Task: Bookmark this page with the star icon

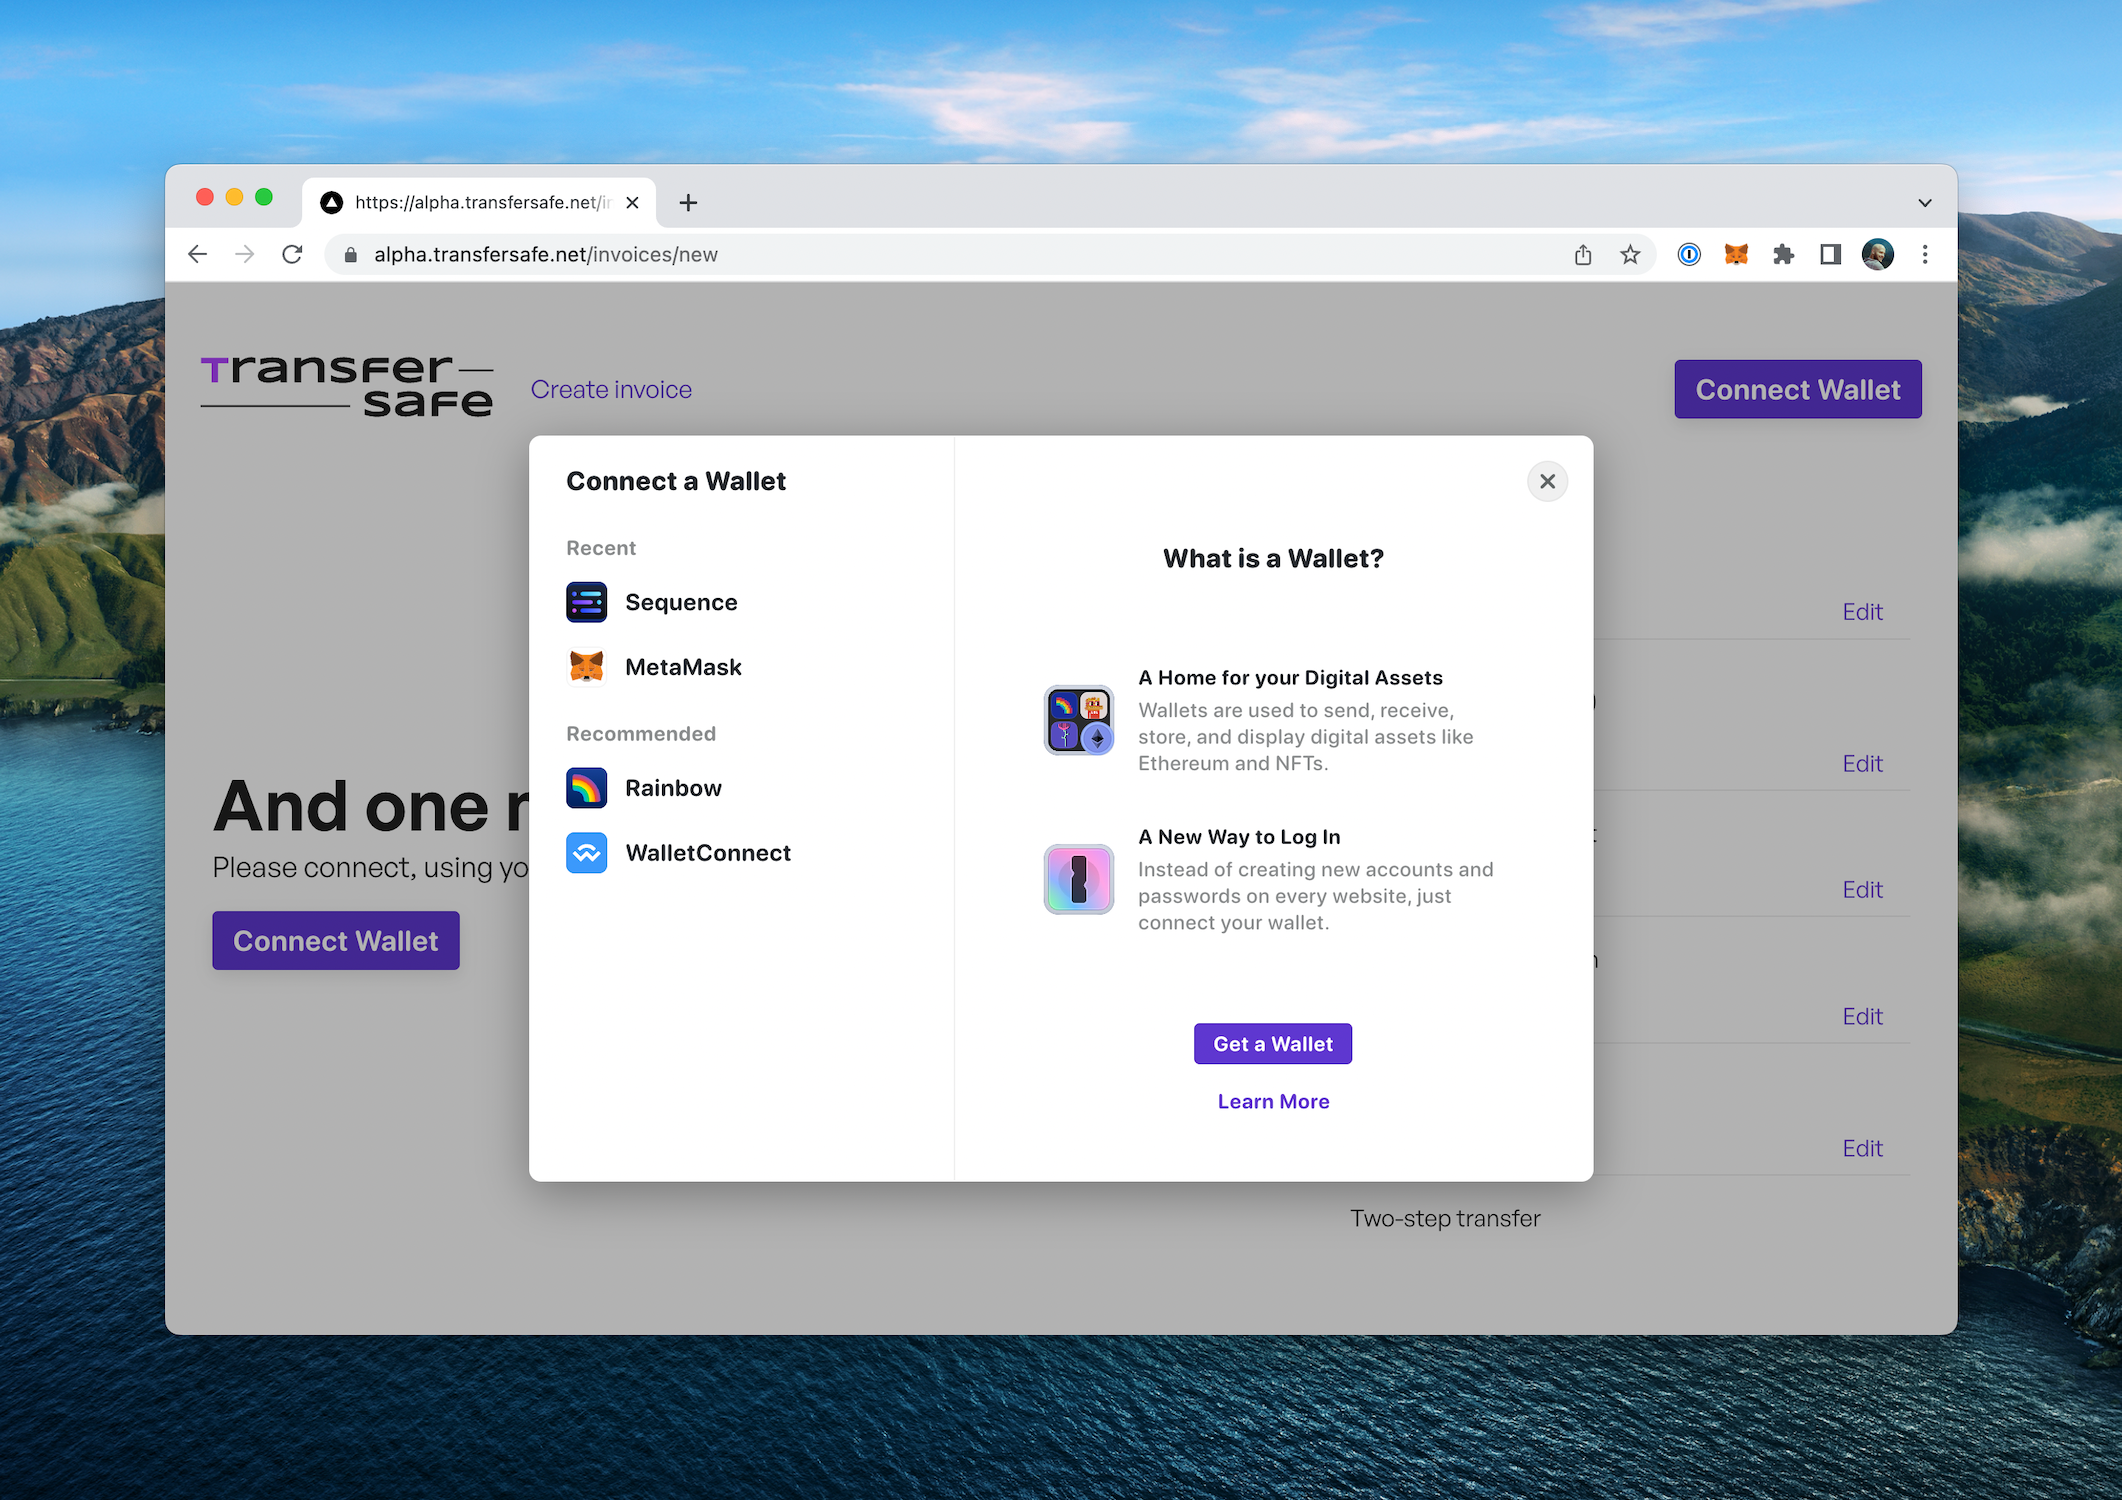Action: click(x=1630, y=255)
